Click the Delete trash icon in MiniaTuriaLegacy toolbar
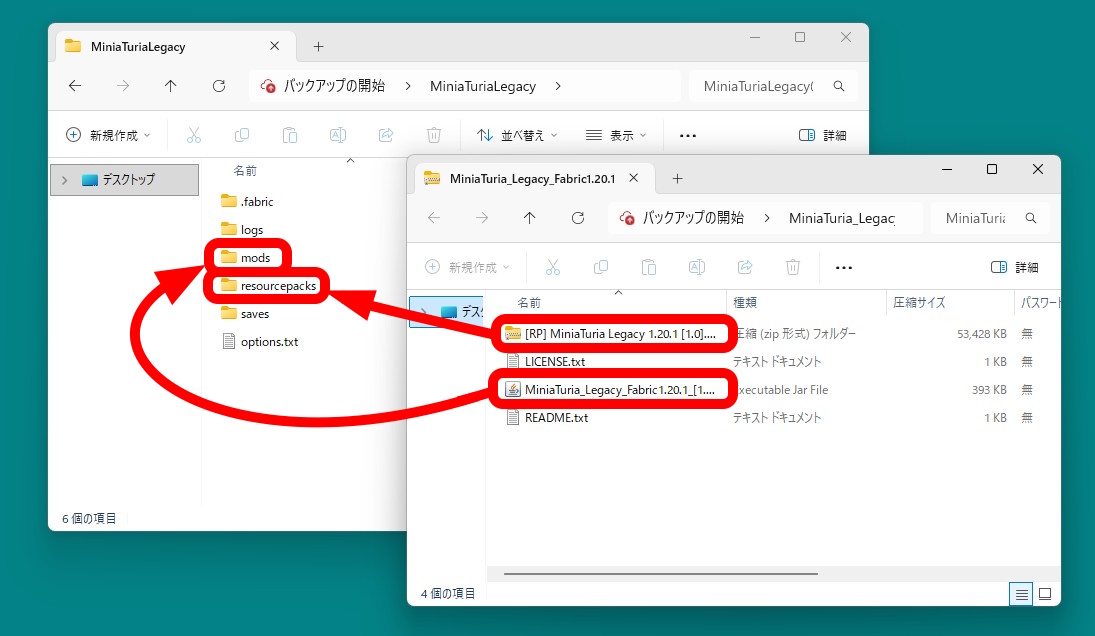 point(434,135)
